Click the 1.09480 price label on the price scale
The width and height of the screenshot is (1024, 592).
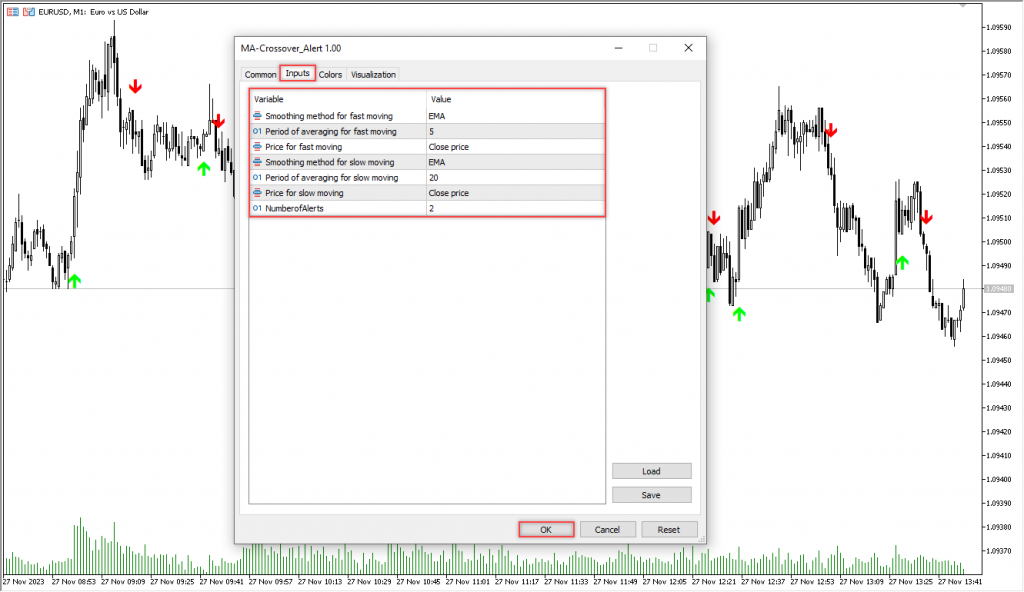999,289
